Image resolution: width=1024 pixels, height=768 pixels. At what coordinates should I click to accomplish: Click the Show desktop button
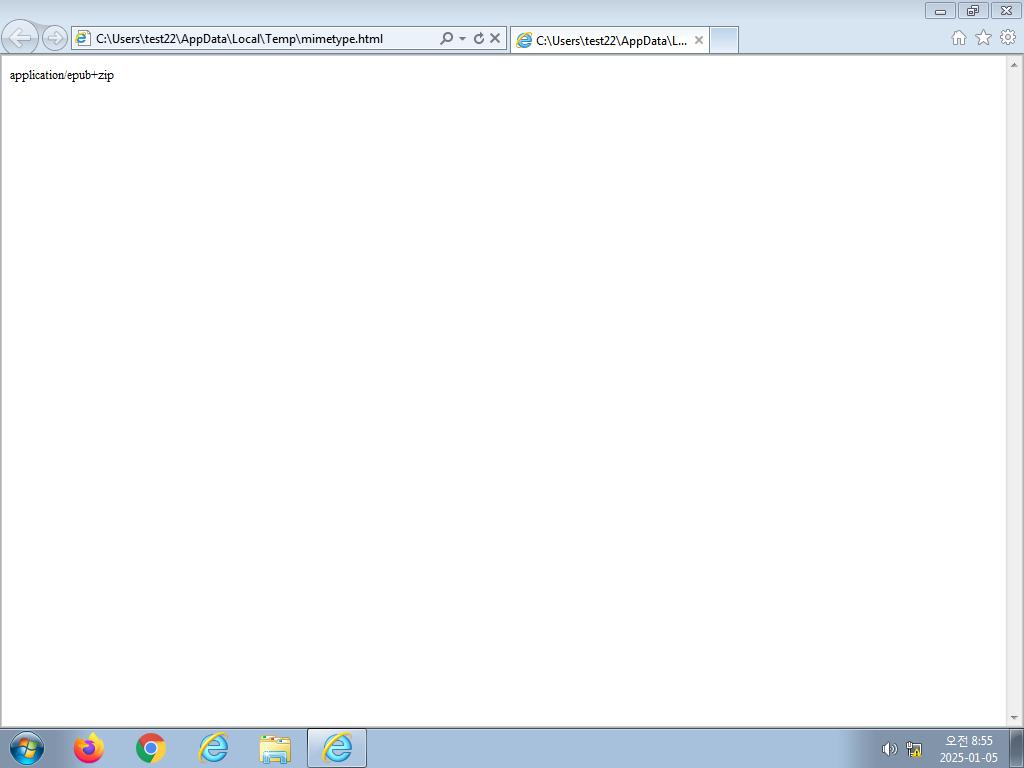pyautogui.click(x=1017, y=748)
